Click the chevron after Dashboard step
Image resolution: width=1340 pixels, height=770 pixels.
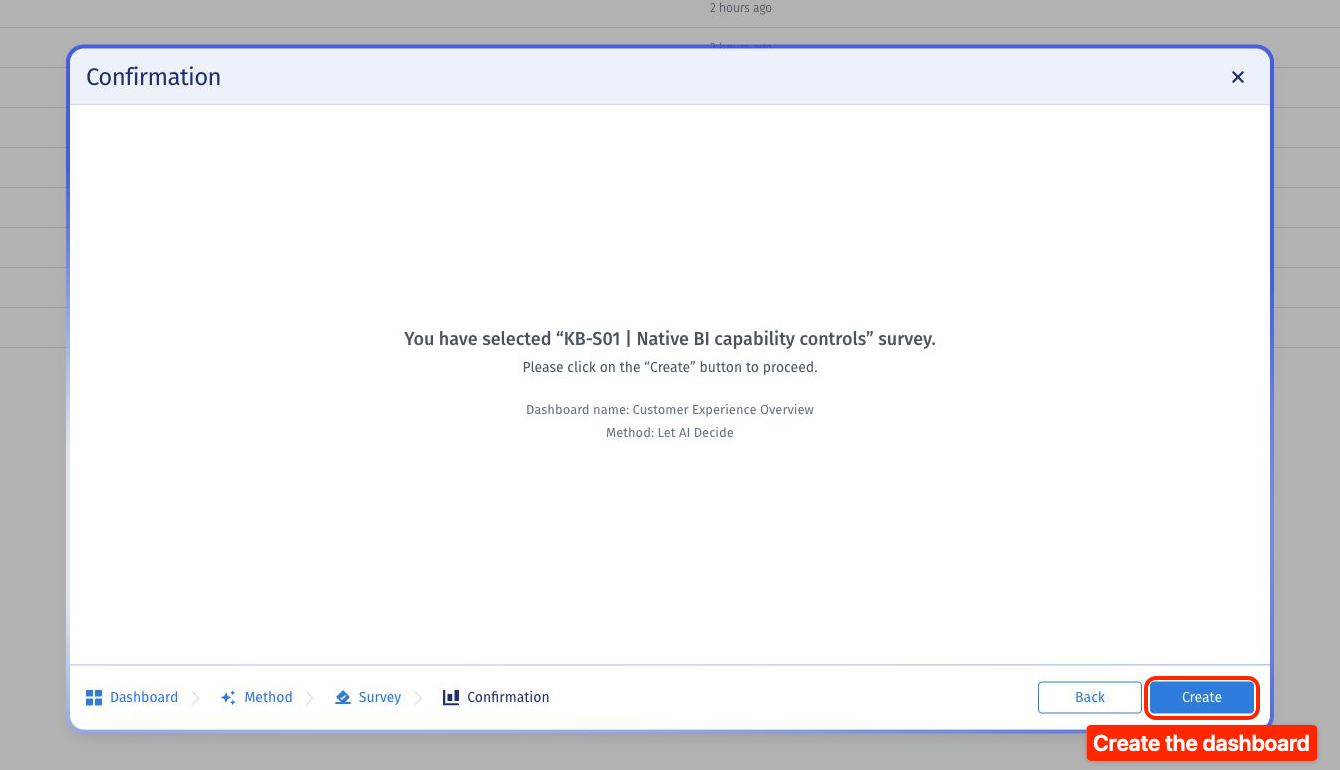point(196,698)
